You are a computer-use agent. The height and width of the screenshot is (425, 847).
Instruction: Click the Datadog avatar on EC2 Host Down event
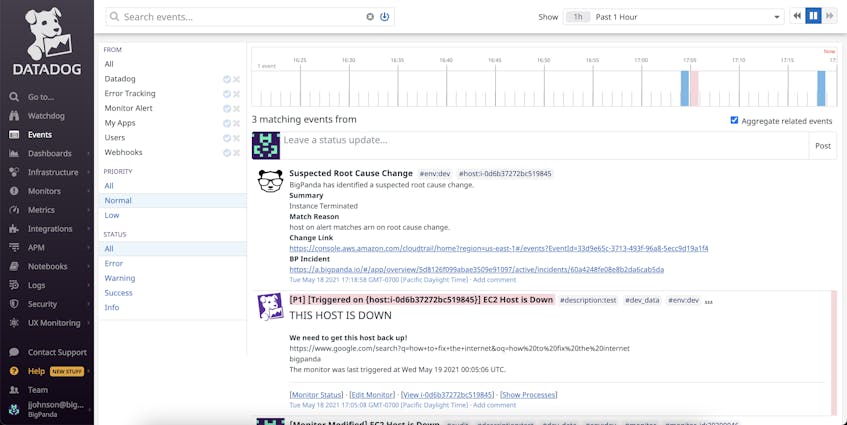click(270, 307)
